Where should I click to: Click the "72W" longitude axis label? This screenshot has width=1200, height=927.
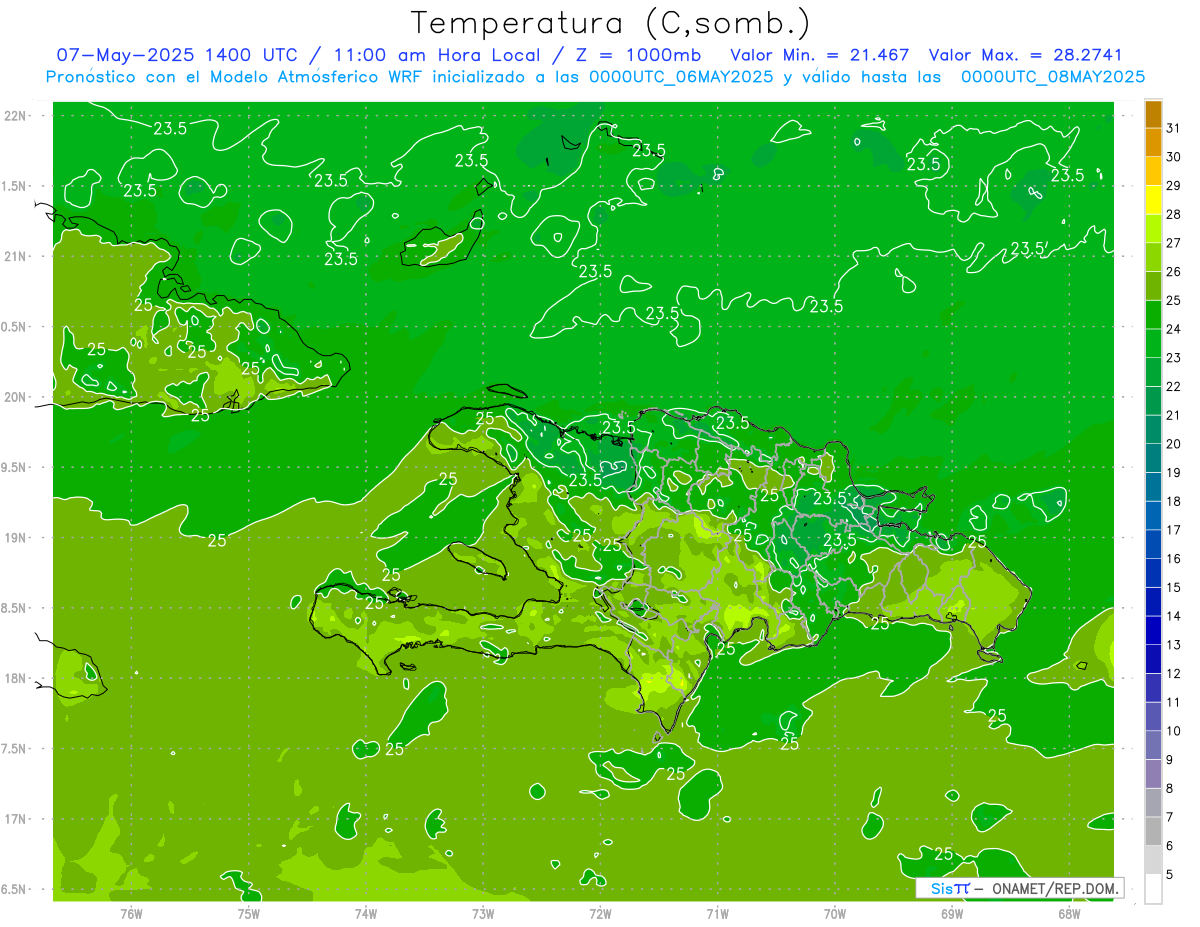coord(600,913)
